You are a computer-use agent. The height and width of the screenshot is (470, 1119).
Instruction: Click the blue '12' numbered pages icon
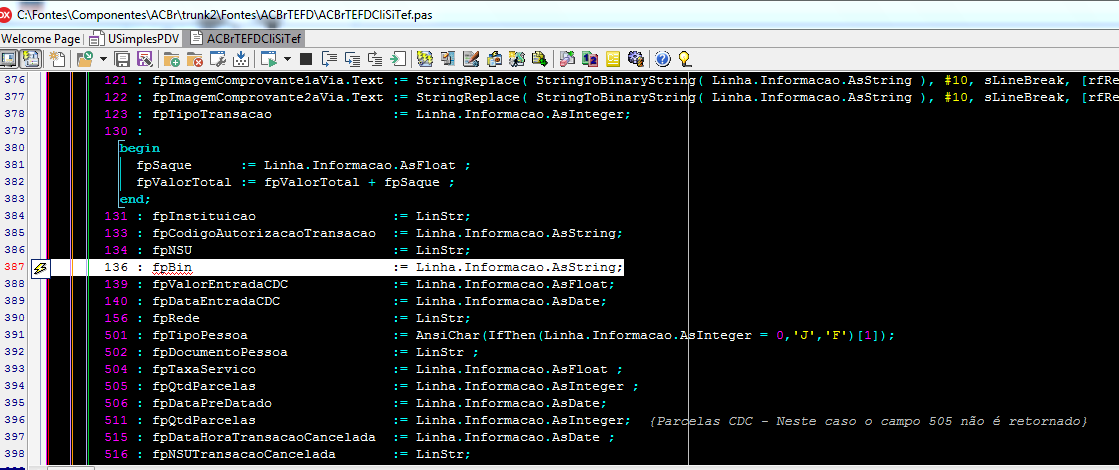pos(590,58)
